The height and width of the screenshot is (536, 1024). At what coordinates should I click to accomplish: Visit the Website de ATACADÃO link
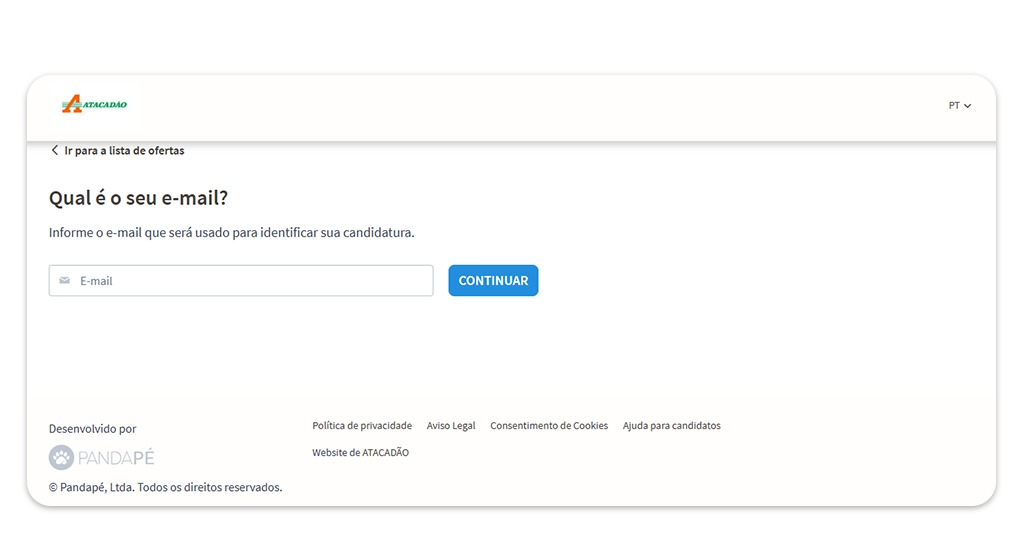360,452
